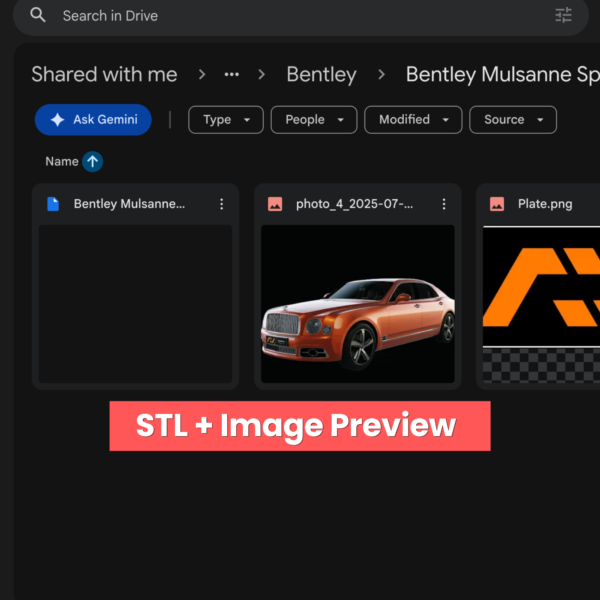600x600 pixels.
Task: Open the Modified filter dropdown
Action: coord(413,120)
